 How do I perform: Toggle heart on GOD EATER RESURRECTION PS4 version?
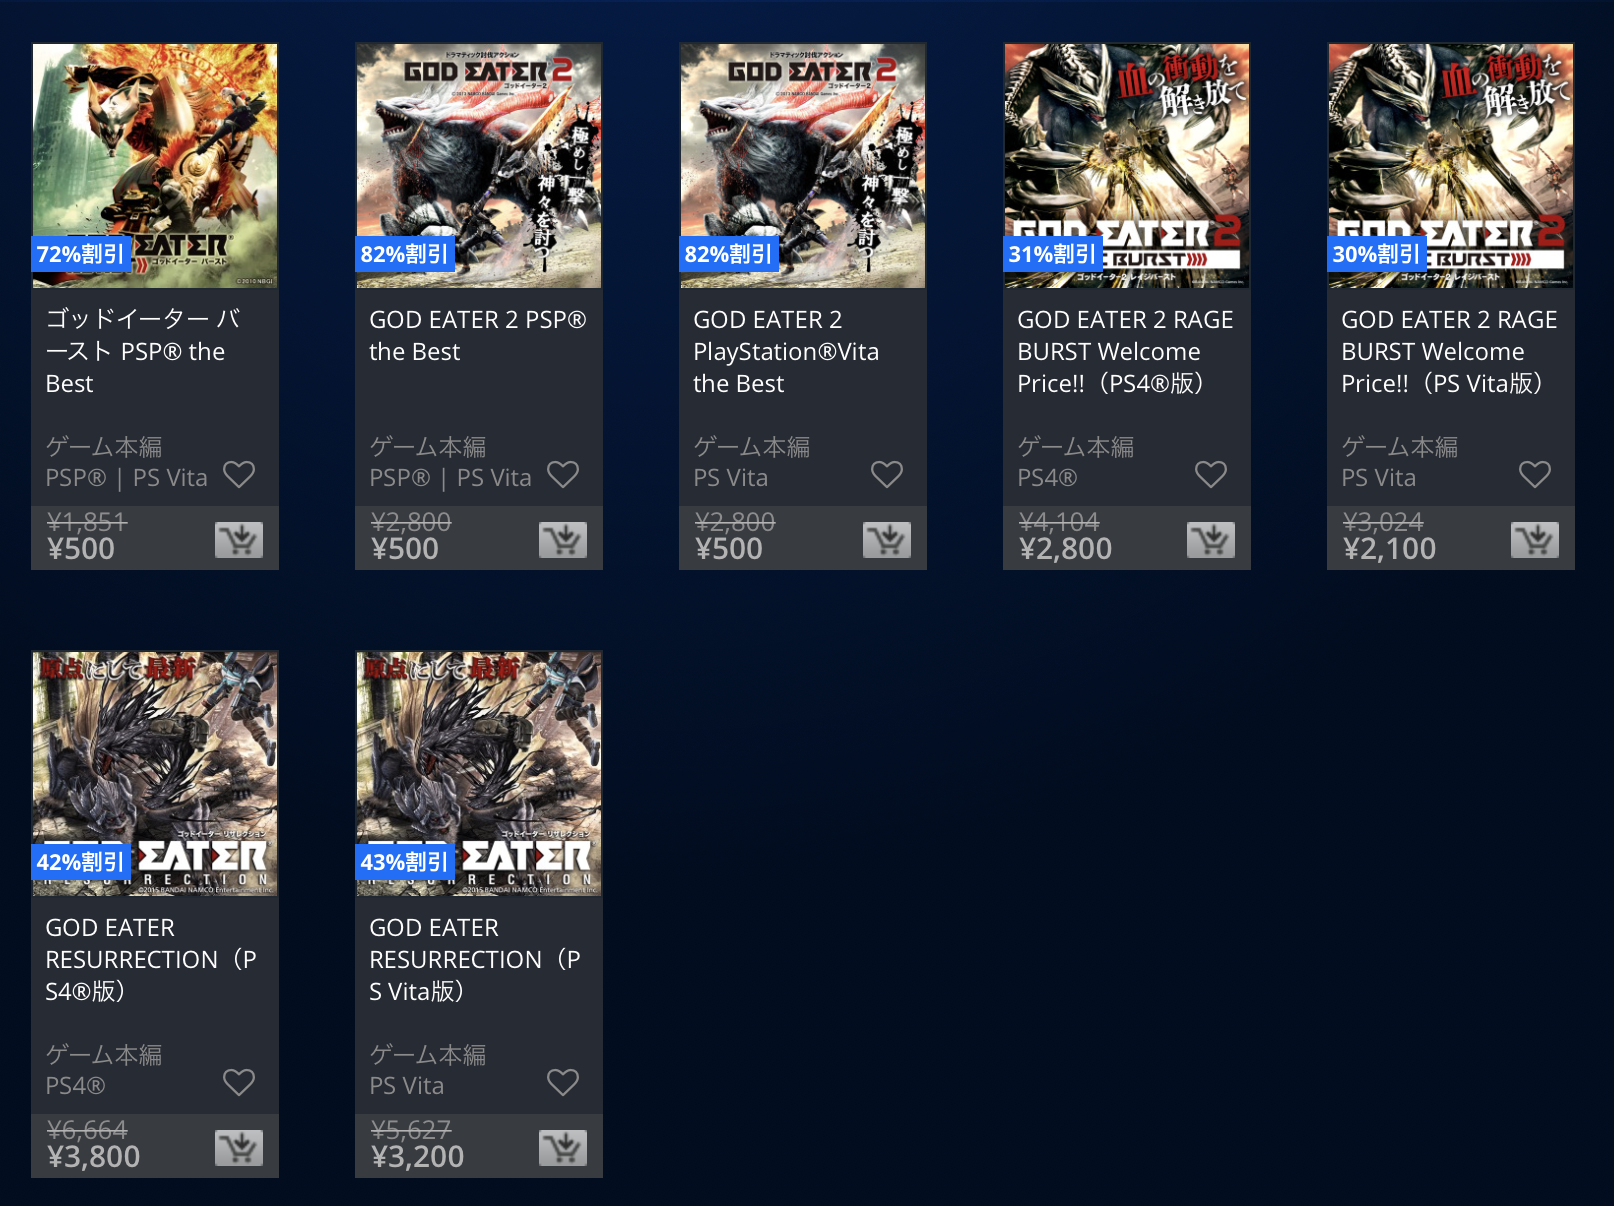pos(239,1082)
